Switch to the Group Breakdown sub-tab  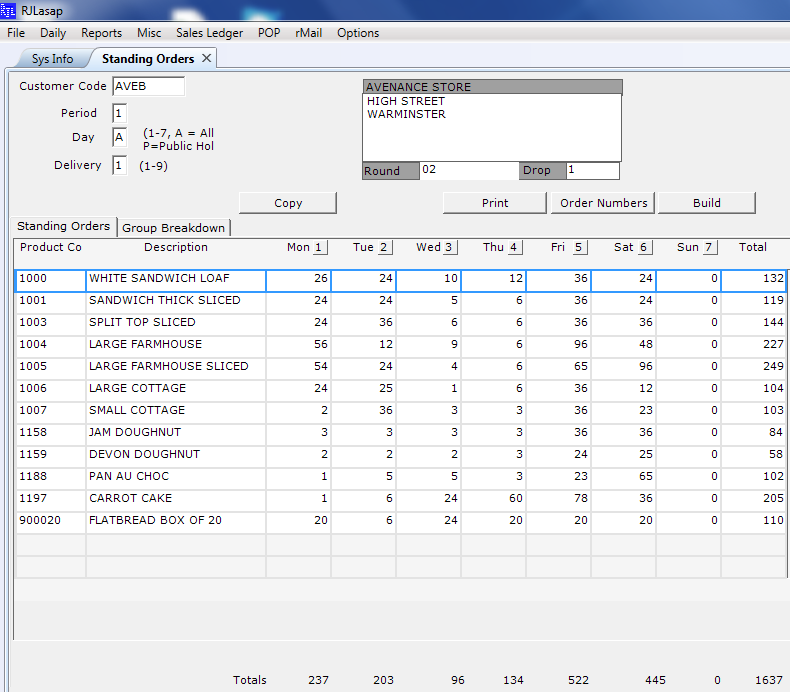173,228
